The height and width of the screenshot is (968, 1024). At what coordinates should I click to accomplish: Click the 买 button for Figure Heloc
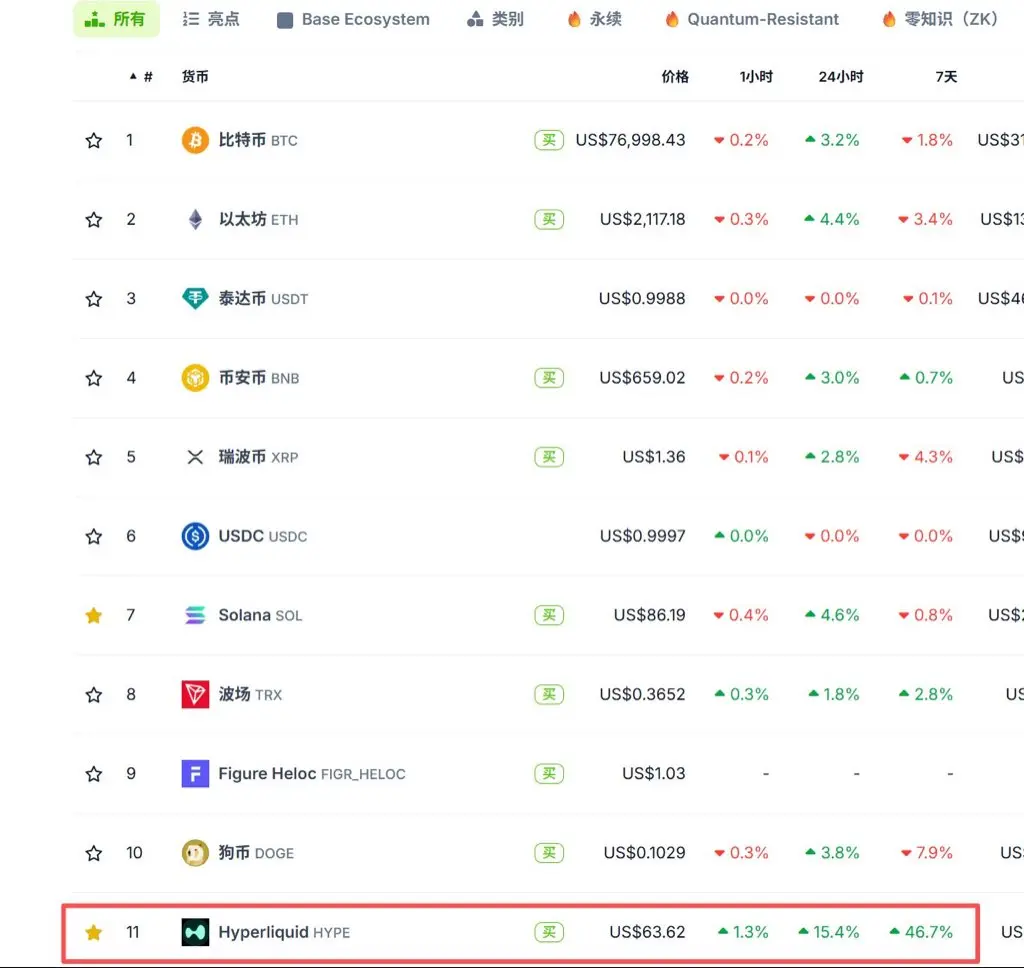(549, 773)
